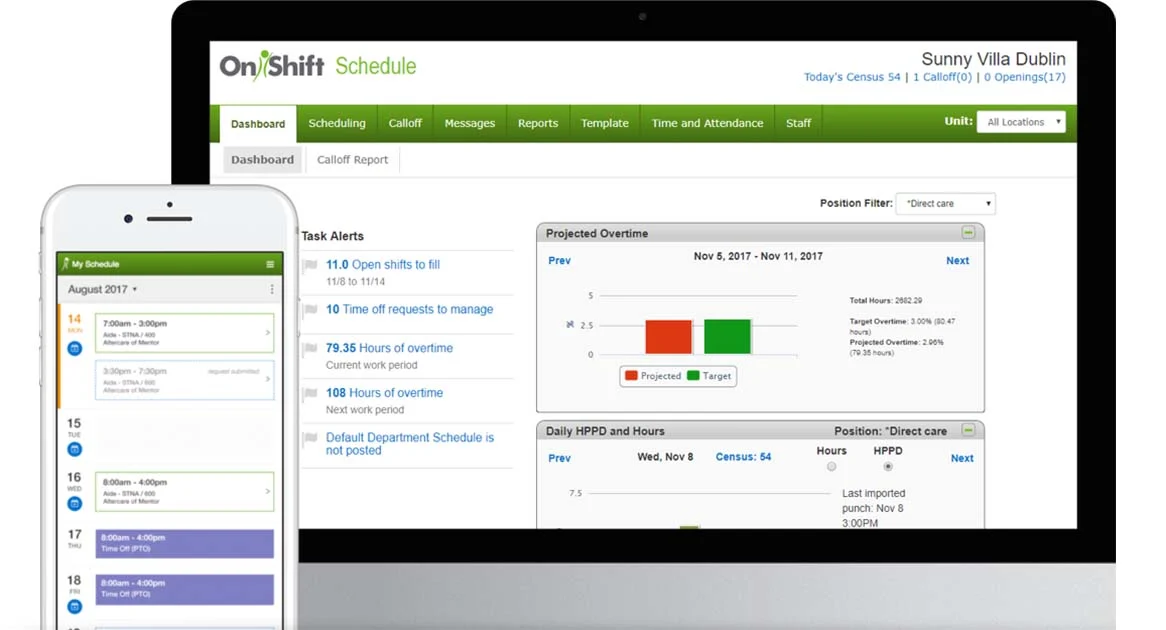Expand the Unit All Locations dropdown

click(x=1020, y=122)
